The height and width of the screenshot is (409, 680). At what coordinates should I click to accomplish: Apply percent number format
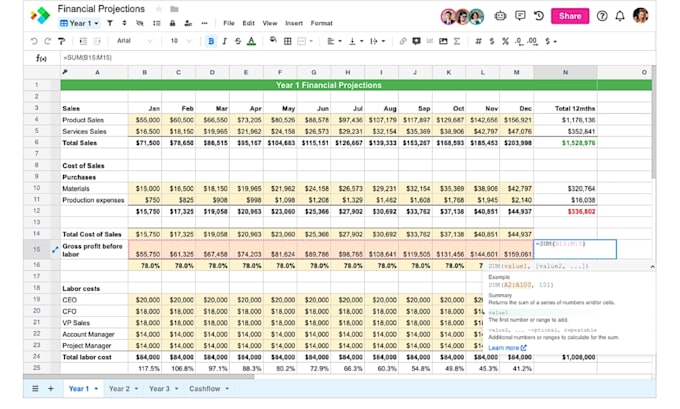tap(505, 41)
